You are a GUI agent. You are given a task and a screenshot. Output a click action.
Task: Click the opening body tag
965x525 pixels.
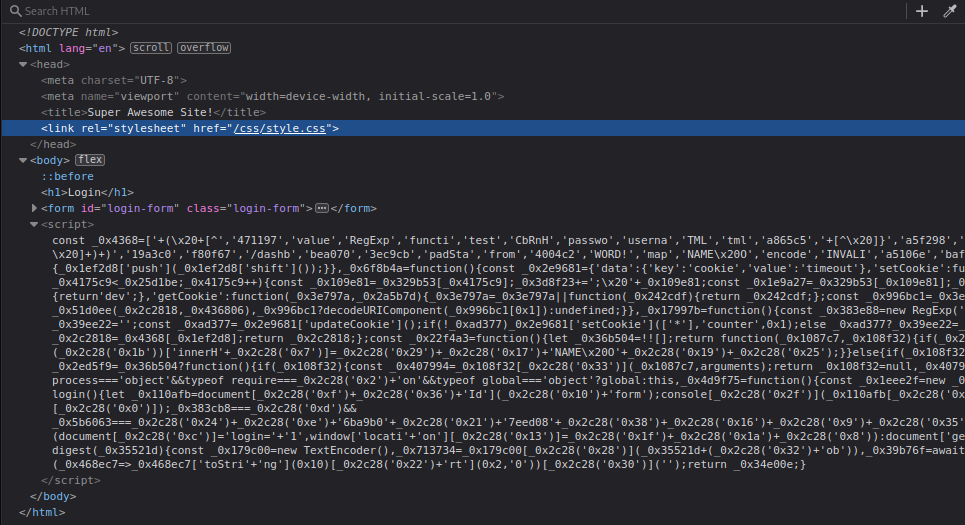50,160
